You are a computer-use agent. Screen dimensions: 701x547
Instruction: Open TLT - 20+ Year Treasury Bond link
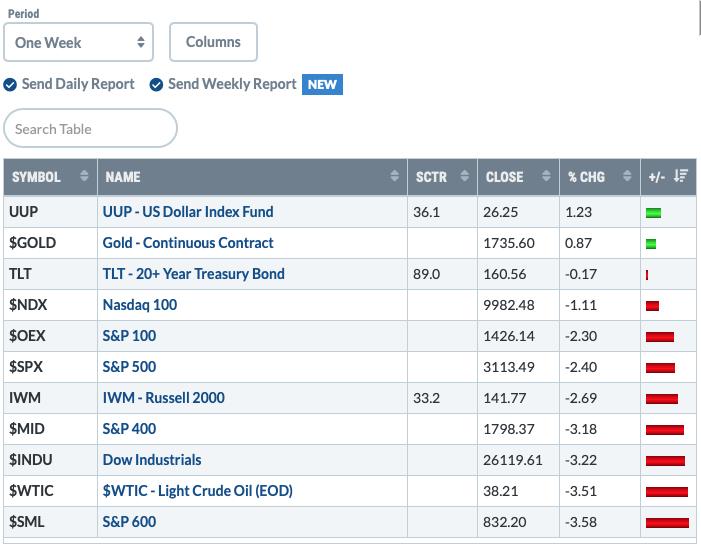click(x=193, y=274)
